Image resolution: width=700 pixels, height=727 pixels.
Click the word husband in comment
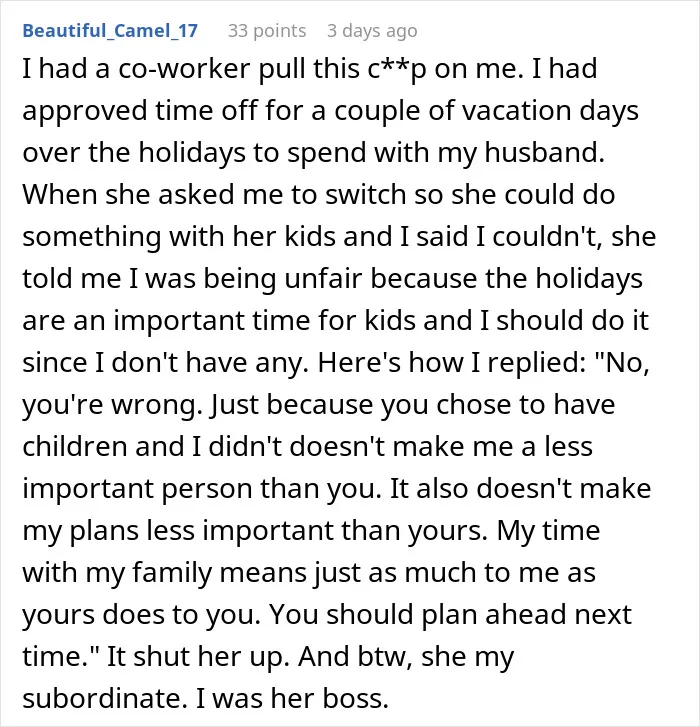pyautogui.click(x=544, y=153)
